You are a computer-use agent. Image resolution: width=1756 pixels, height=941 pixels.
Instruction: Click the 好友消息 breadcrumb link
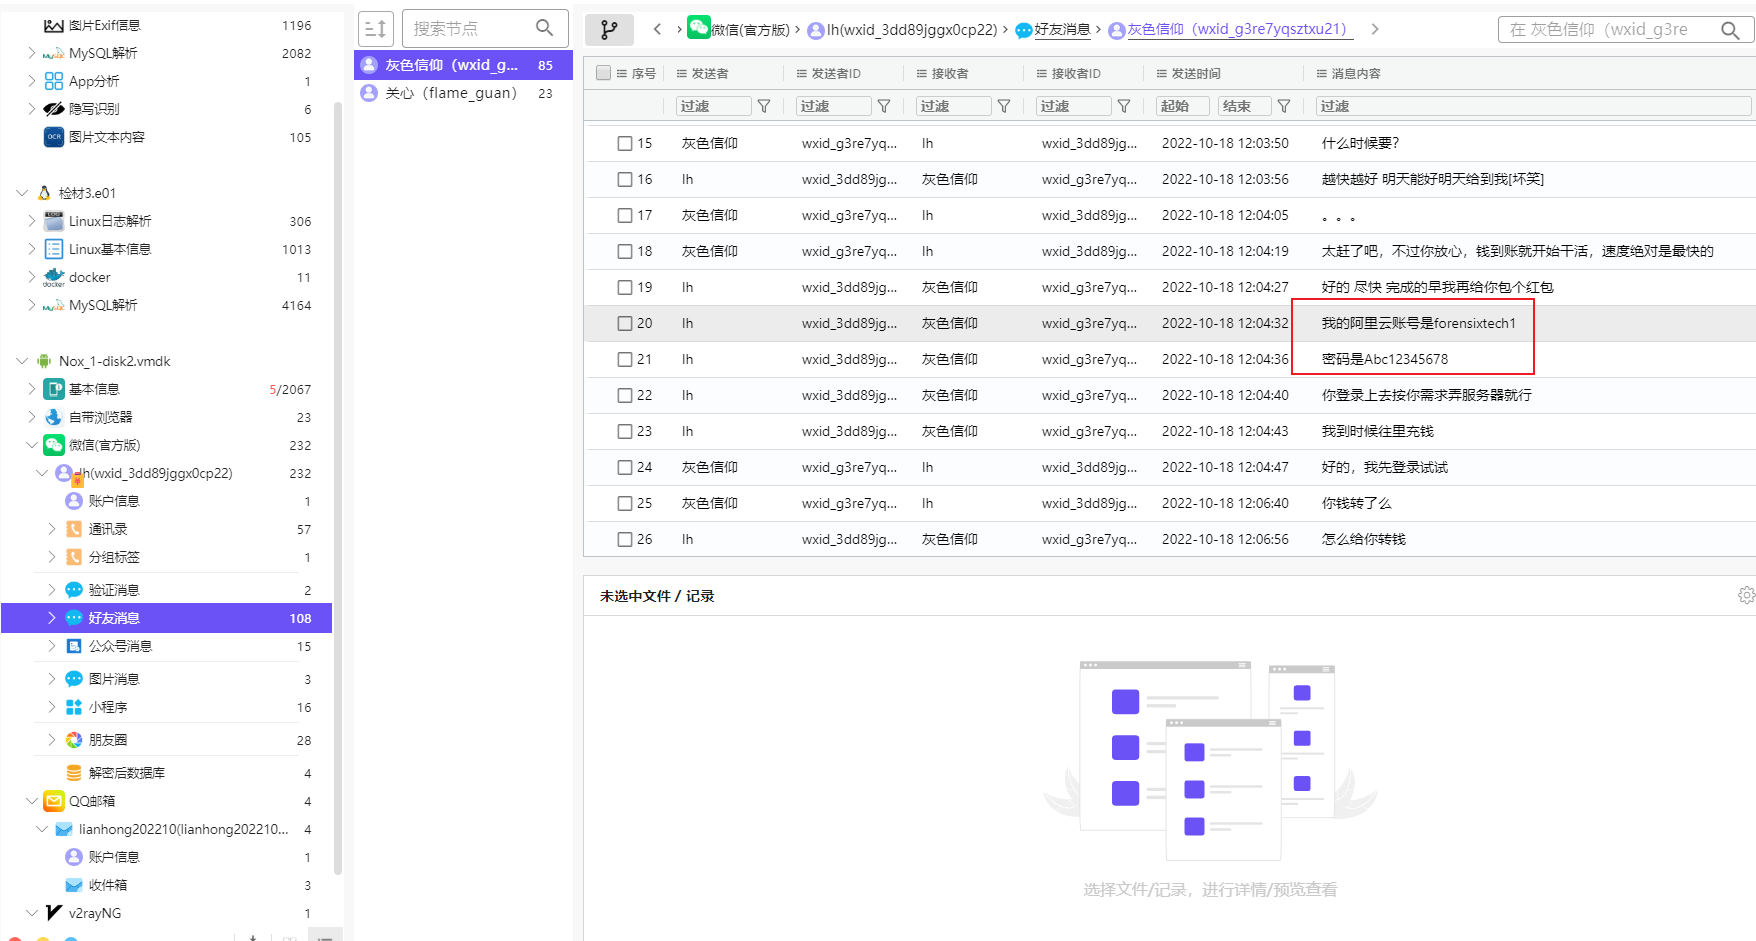pyautogui.click(x=1061, y=30)
